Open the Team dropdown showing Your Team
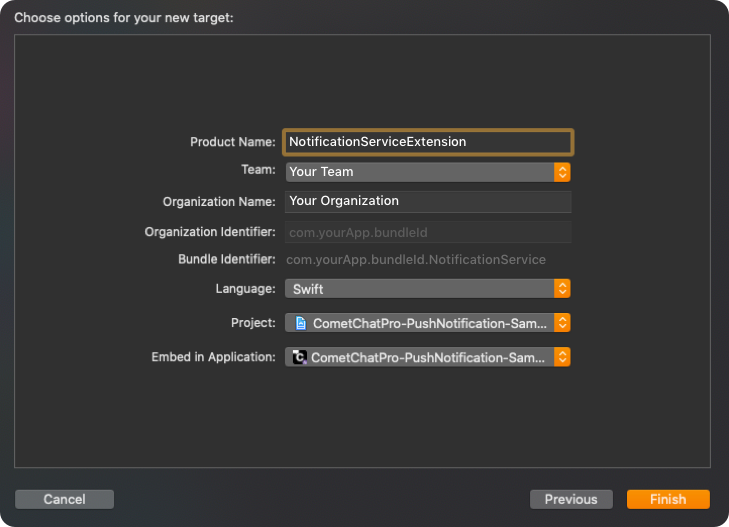729x527 pixels. (x=428, y=172)
